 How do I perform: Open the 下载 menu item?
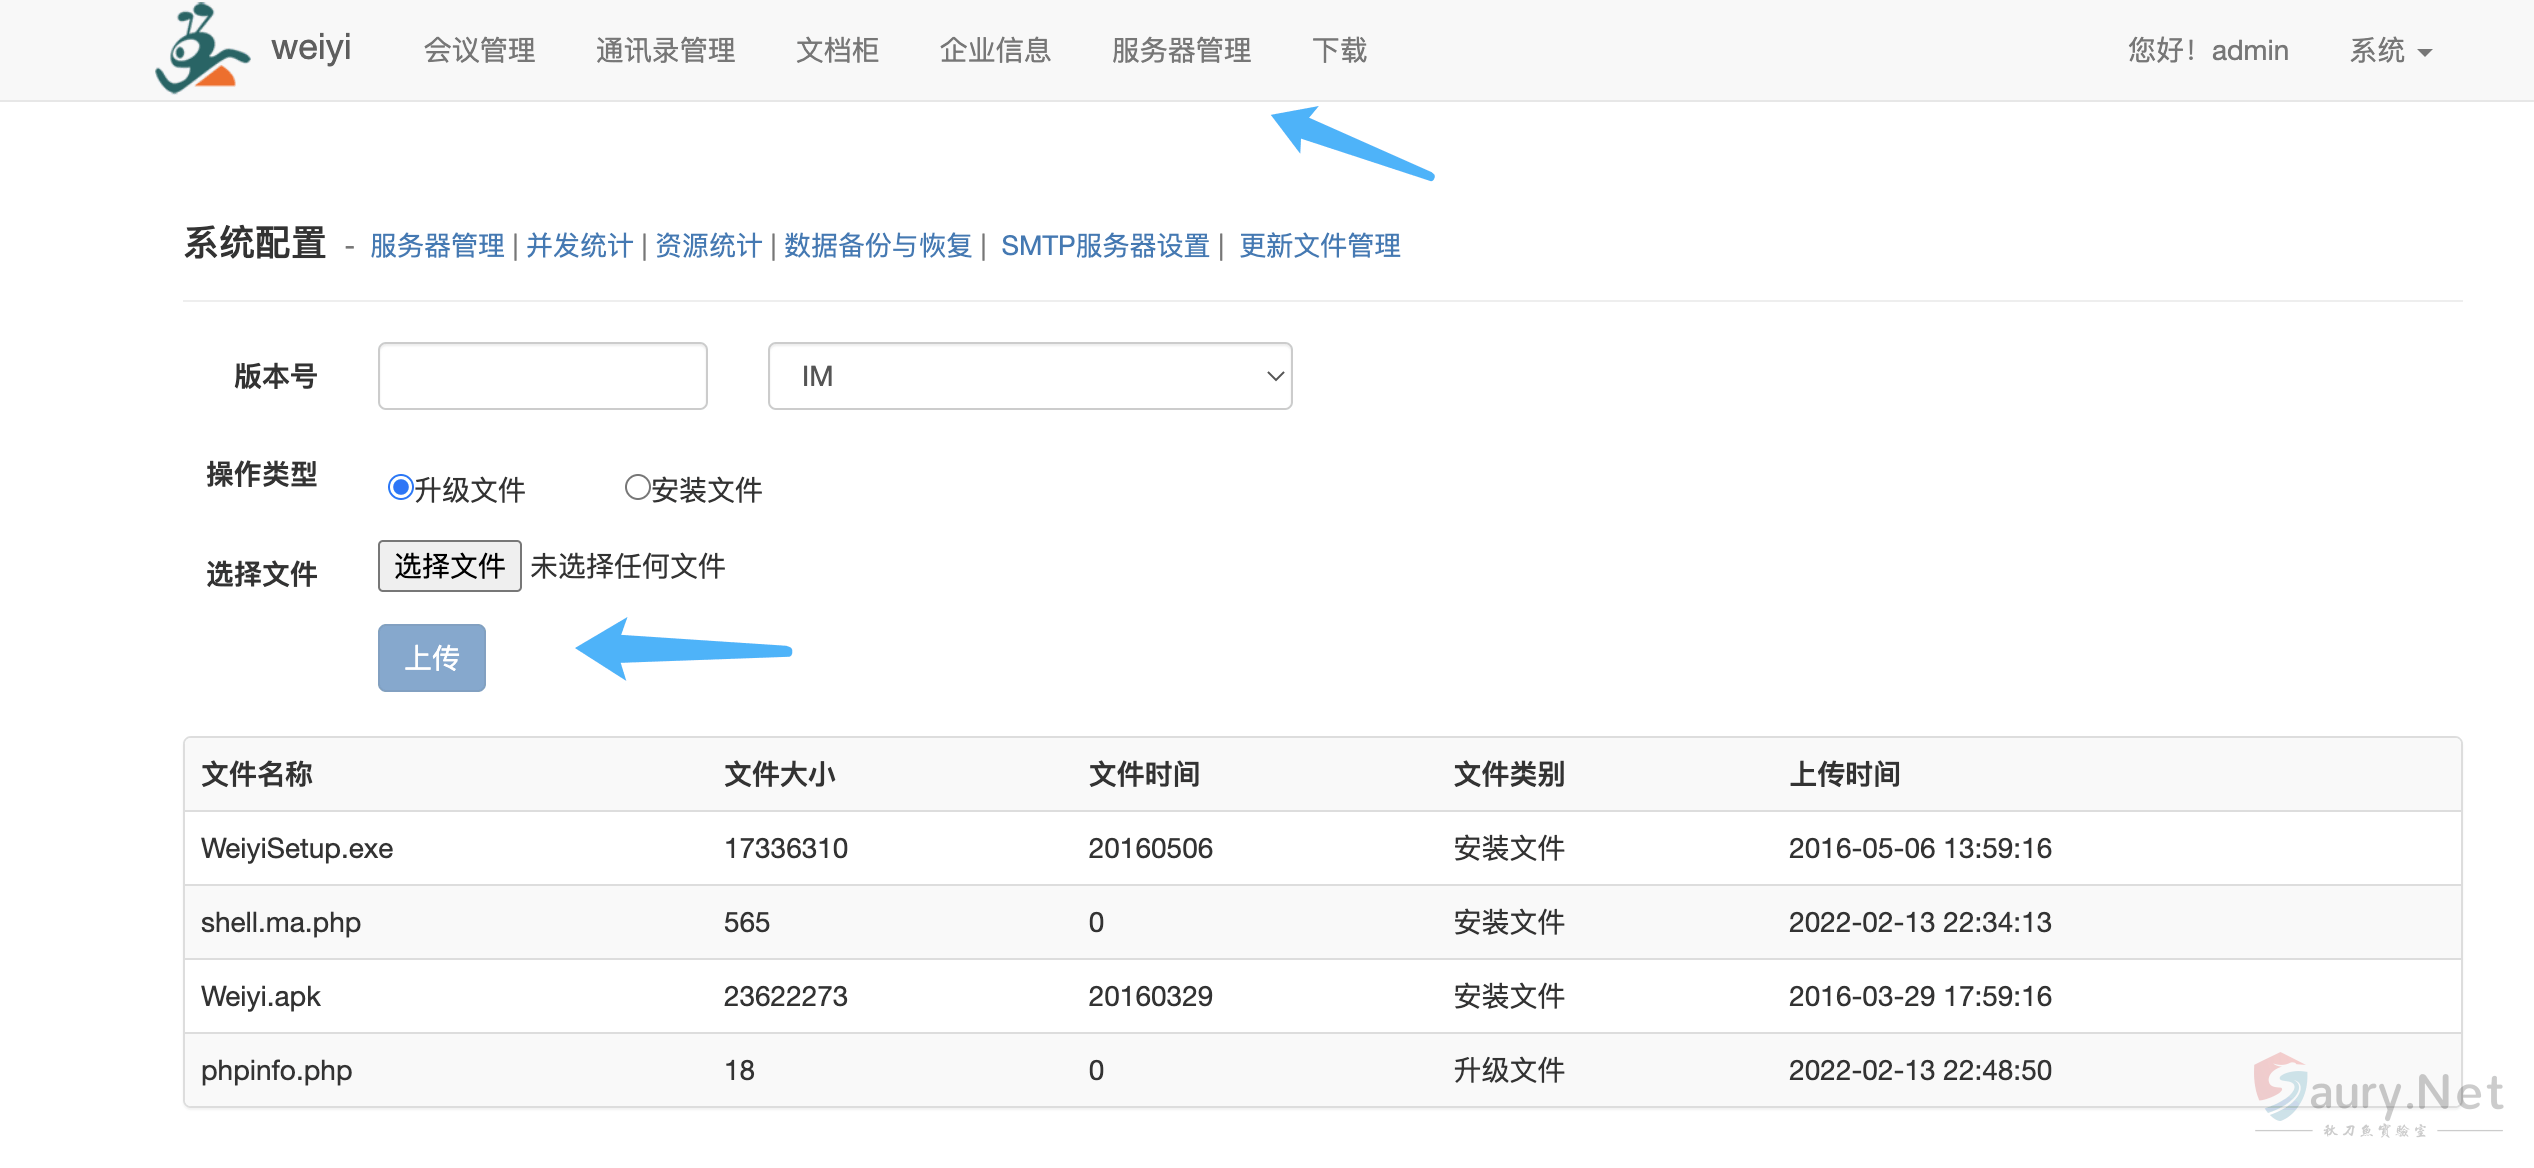1339,51
